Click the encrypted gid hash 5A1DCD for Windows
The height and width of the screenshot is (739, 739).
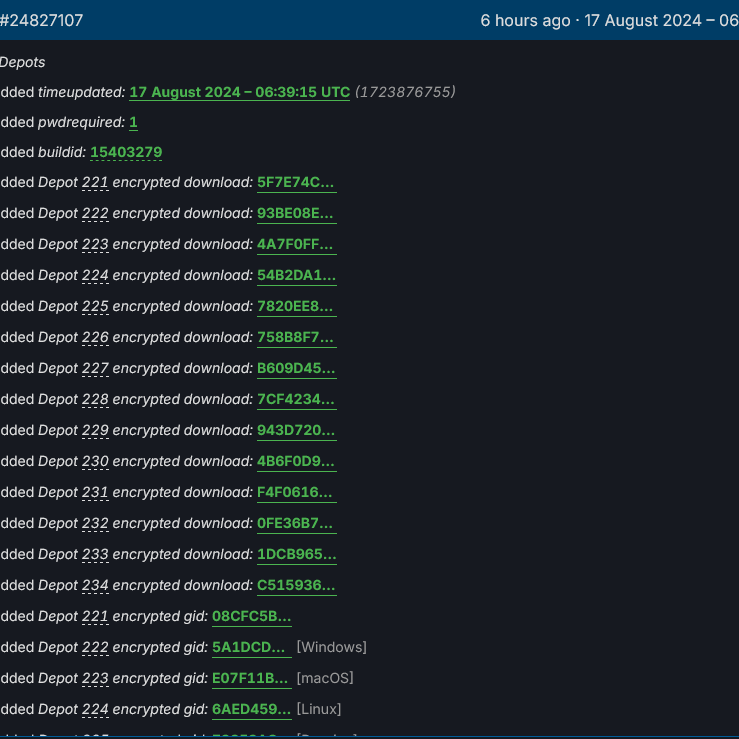(x=251, y=648)
